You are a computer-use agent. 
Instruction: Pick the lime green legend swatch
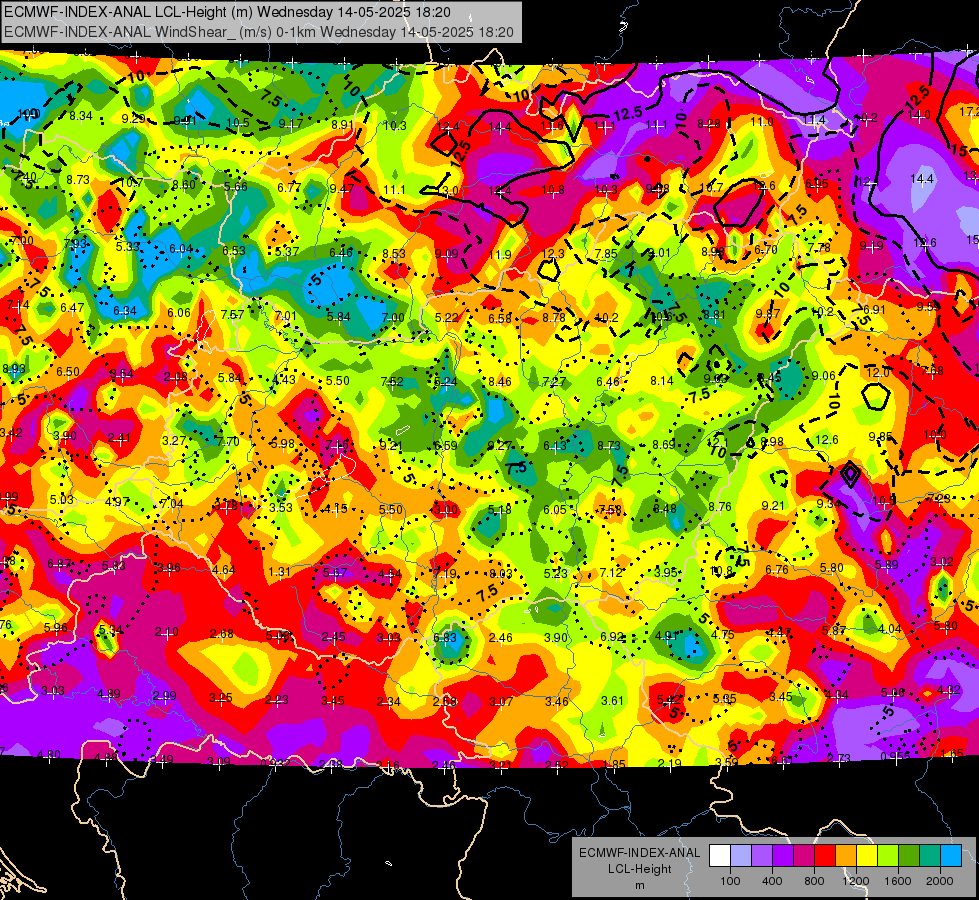point(888,855)
